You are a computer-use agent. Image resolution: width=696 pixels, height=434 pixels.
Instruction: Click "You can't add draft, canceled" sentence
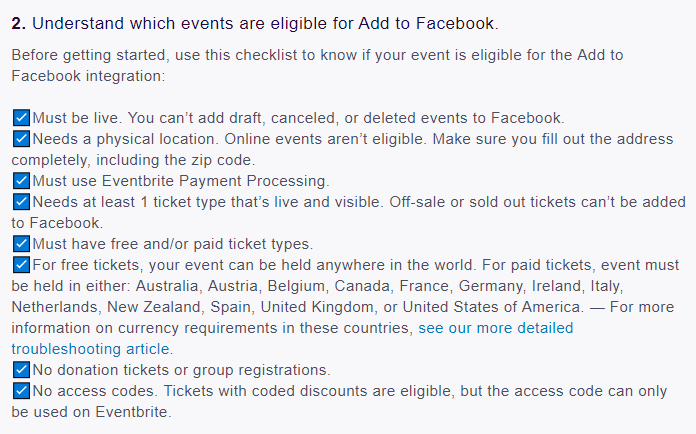click(346, 118)
